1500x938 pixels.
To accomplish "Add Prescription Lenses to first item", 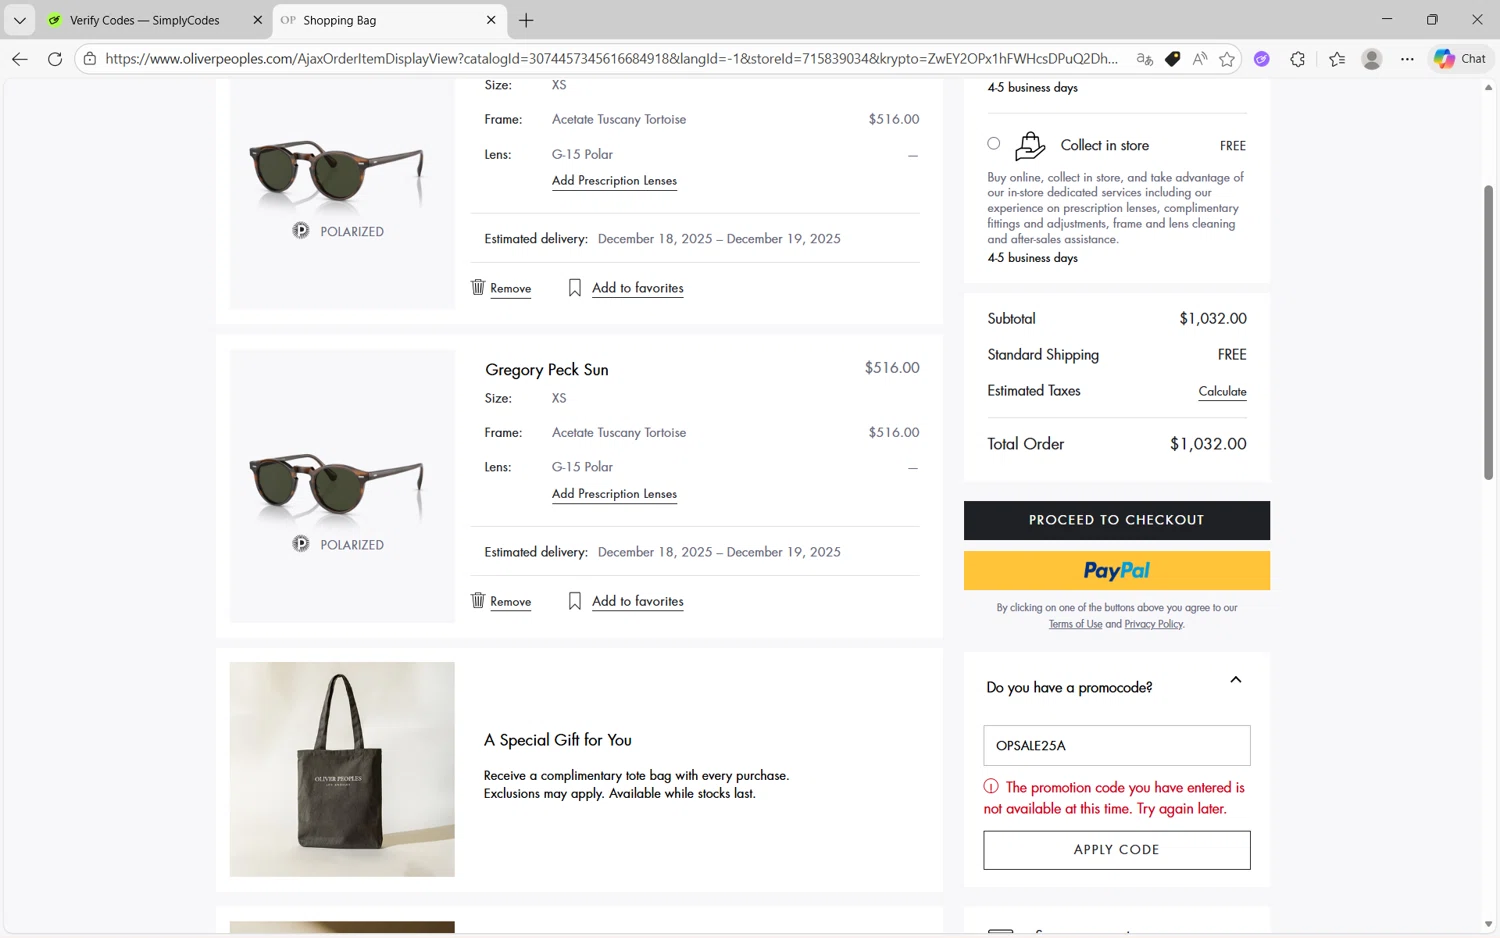I will click(614, 181).
